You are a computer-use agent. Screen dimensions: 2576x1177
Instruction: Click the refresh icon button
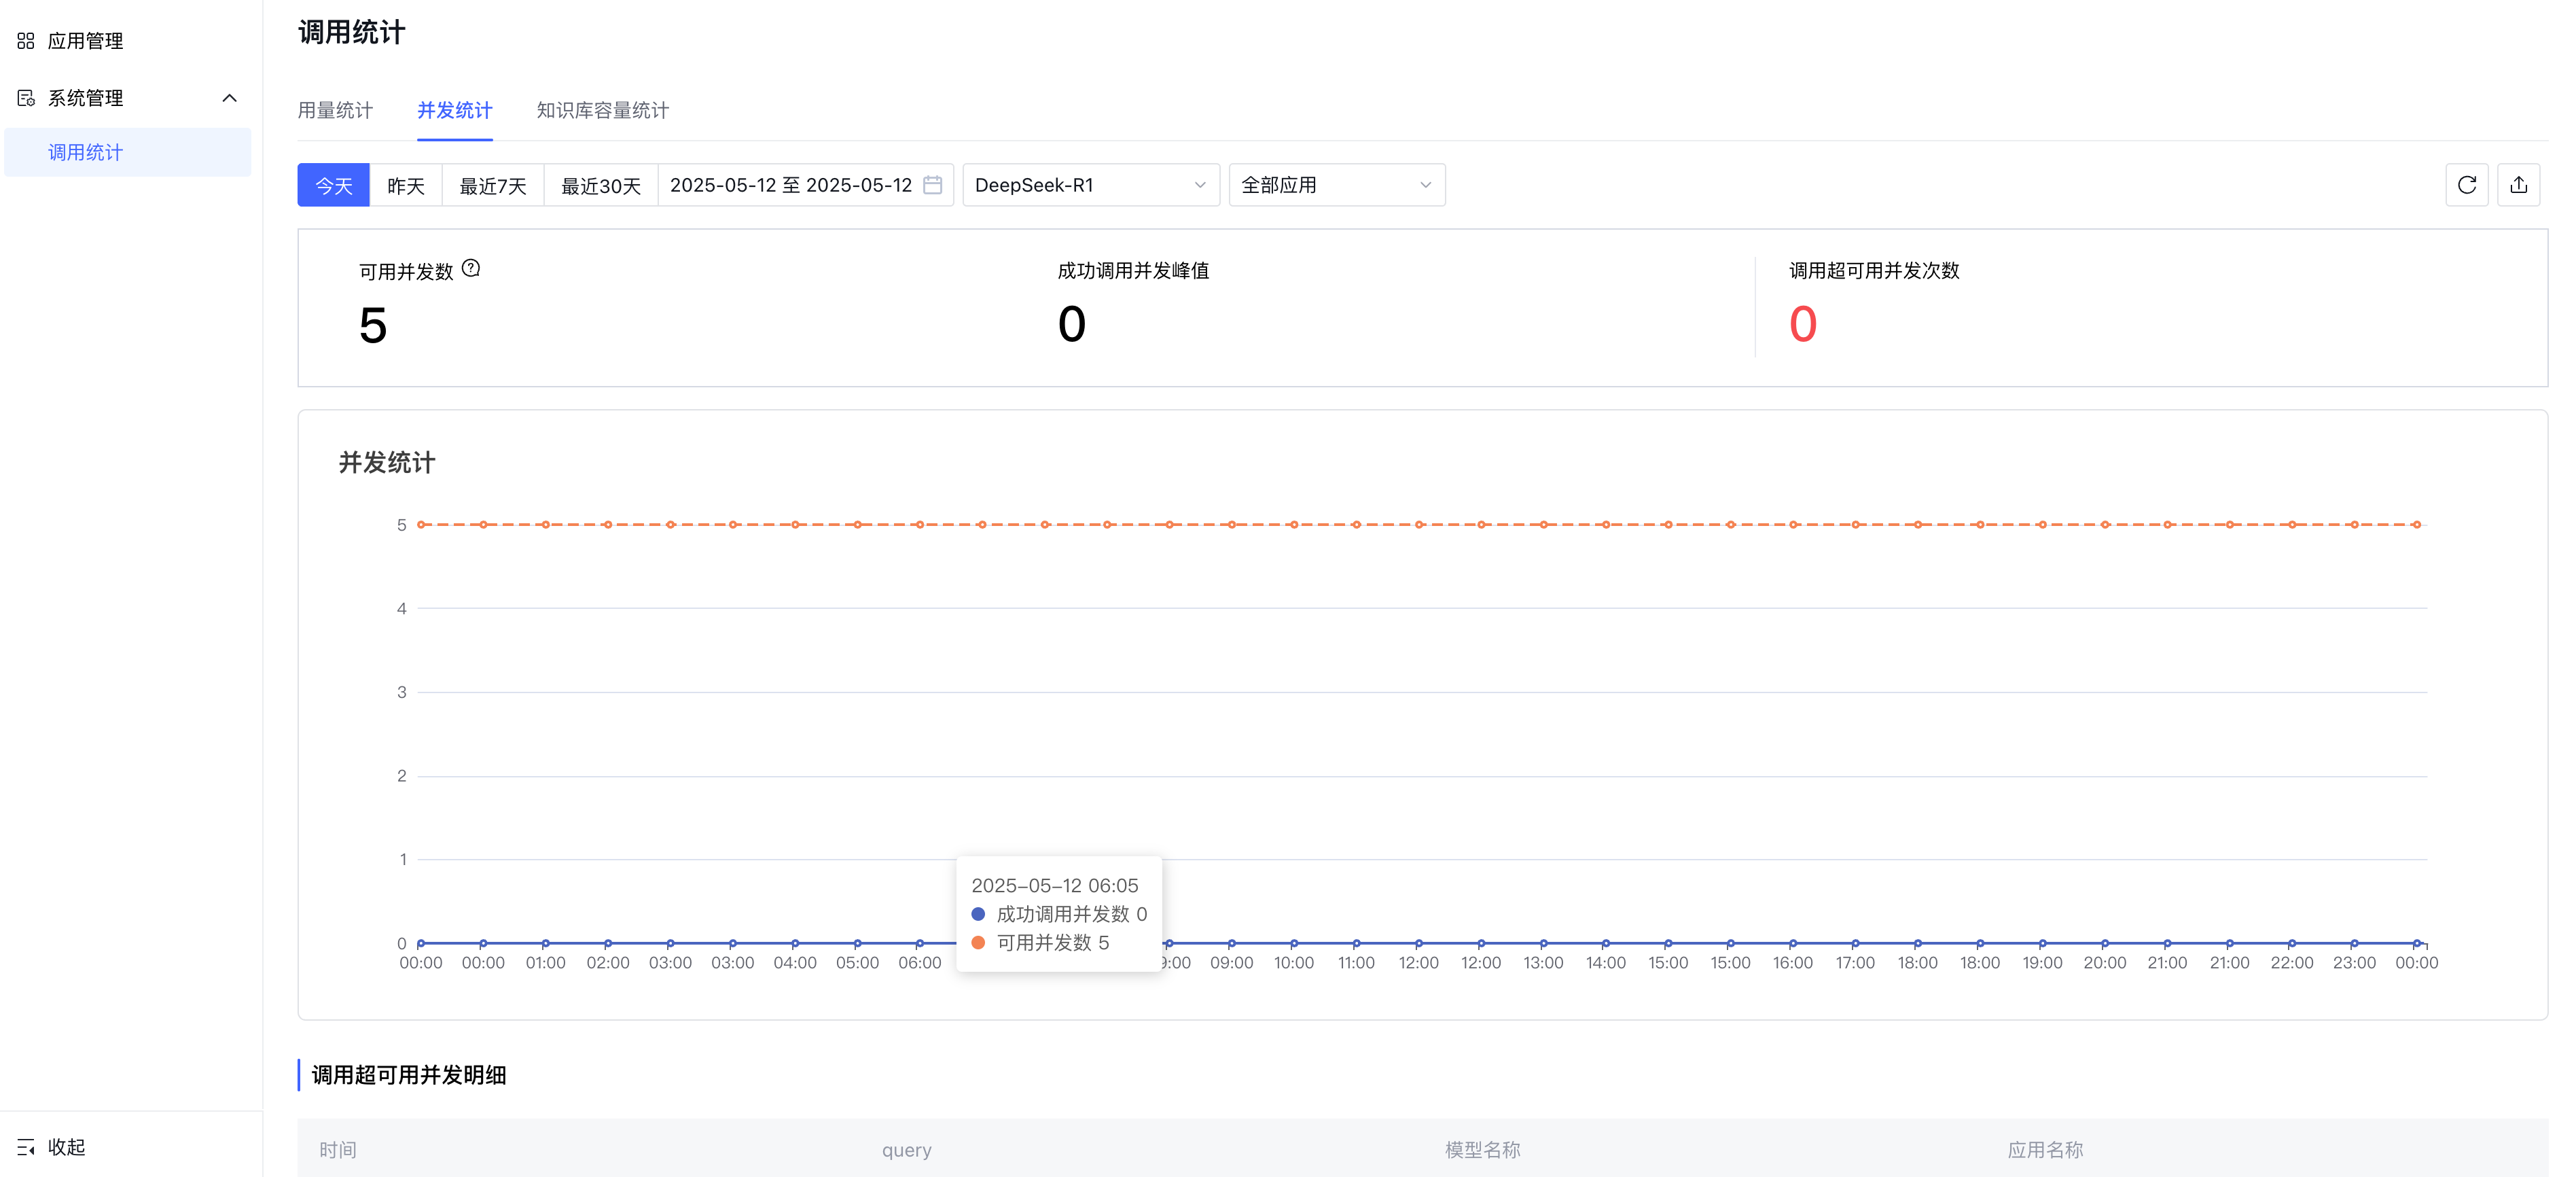[x=2466, y=185]
